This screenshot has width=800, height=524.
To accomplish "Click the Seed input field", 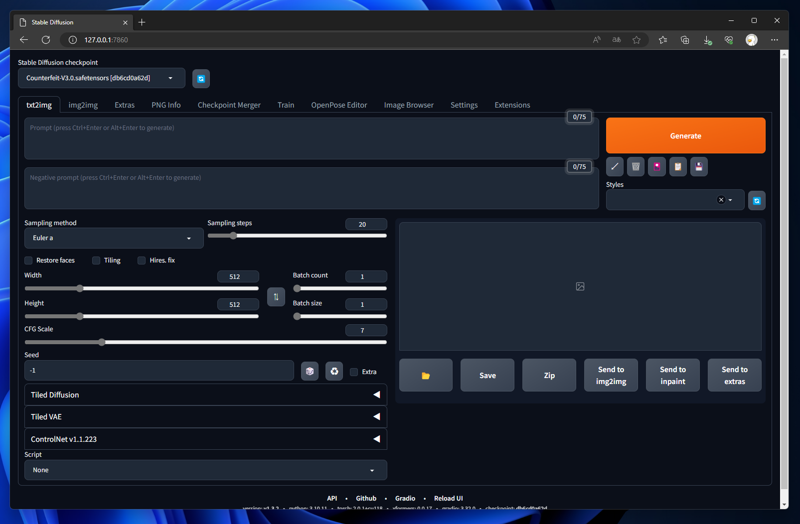I will coord(159,371).
